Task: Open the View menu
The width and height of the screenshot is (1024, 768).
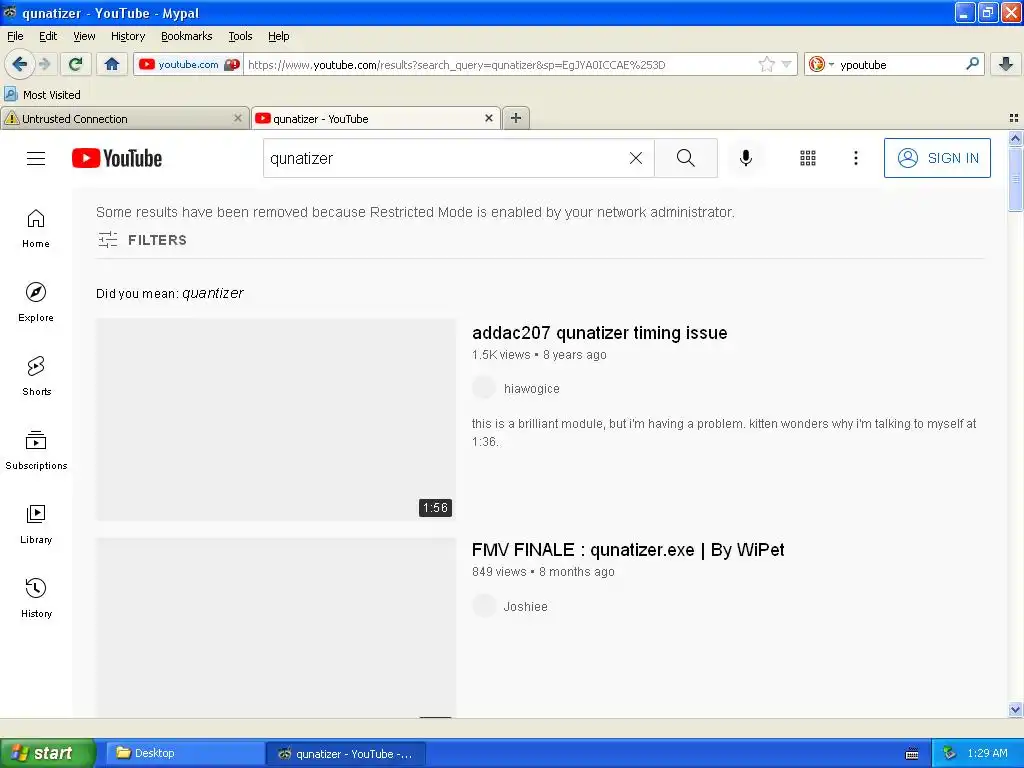Action: [x=84, y=36]
